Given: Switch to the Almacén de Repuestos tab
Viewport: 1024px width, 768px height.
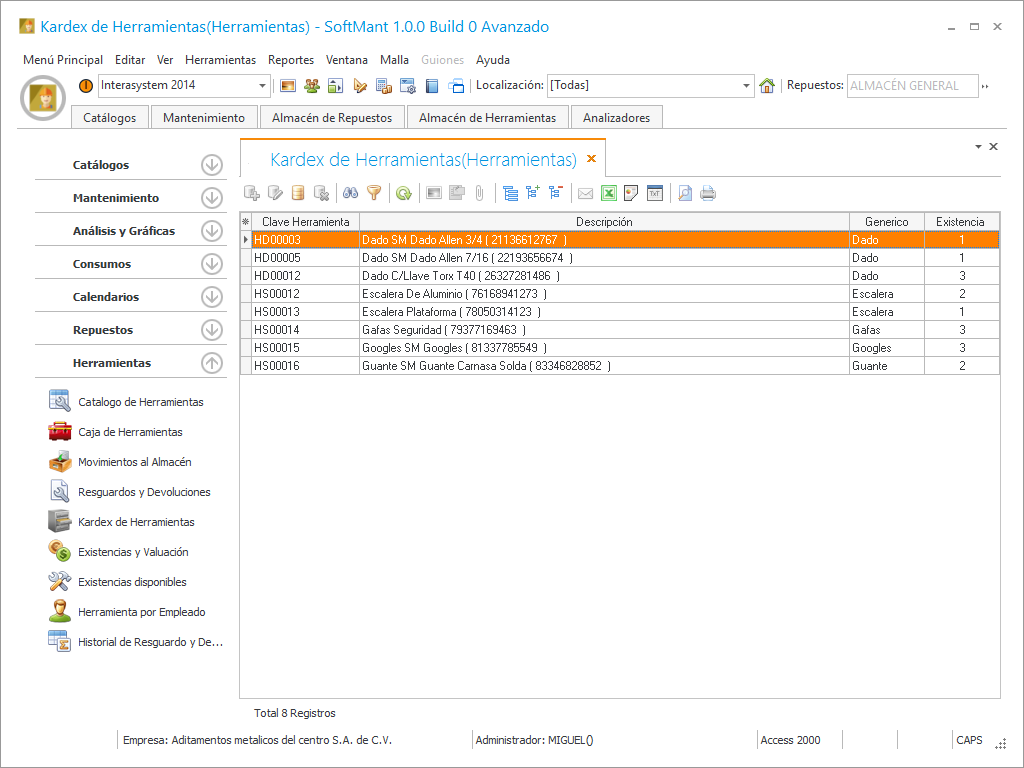Looking at the screenshot, I should coord(332,118).
